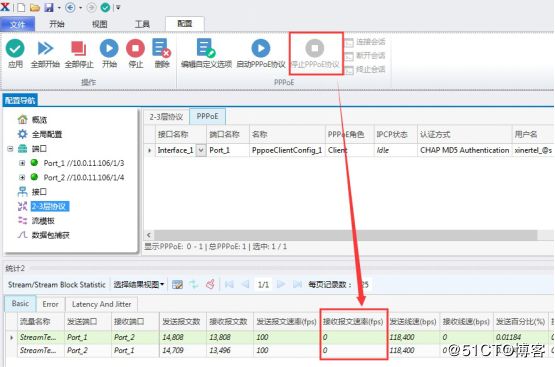Select 2-3层协议 in navigation tree
555x367 pixels.
[50, 206]
